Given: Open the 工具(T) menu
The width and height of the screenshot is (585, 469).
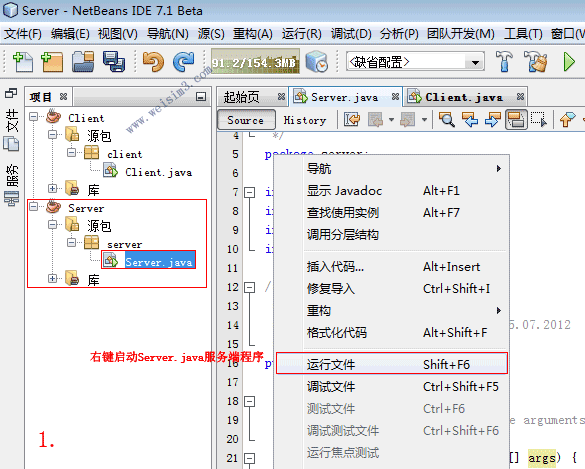Looking at the screenshot, I should pyautogui.click(x=523, y=34).
